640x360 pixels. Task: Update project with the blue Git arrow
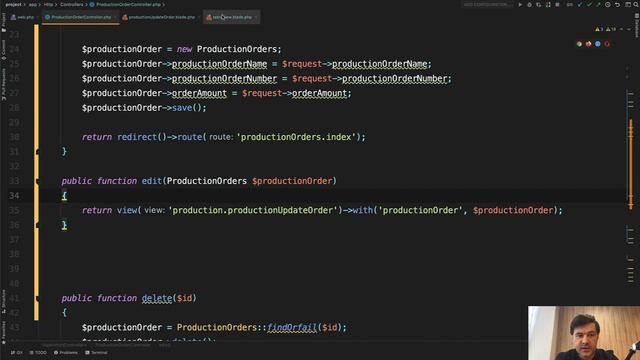click(x=580, y=4)
